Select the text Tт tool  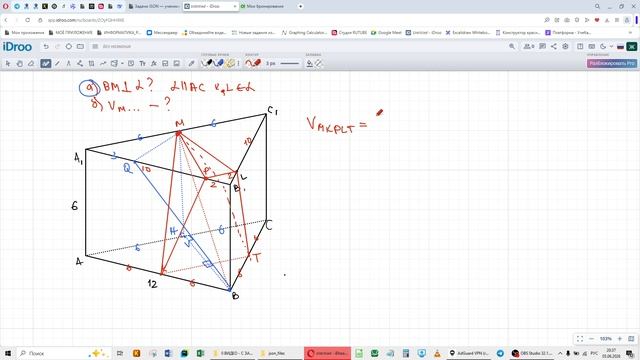pos(142,63)
